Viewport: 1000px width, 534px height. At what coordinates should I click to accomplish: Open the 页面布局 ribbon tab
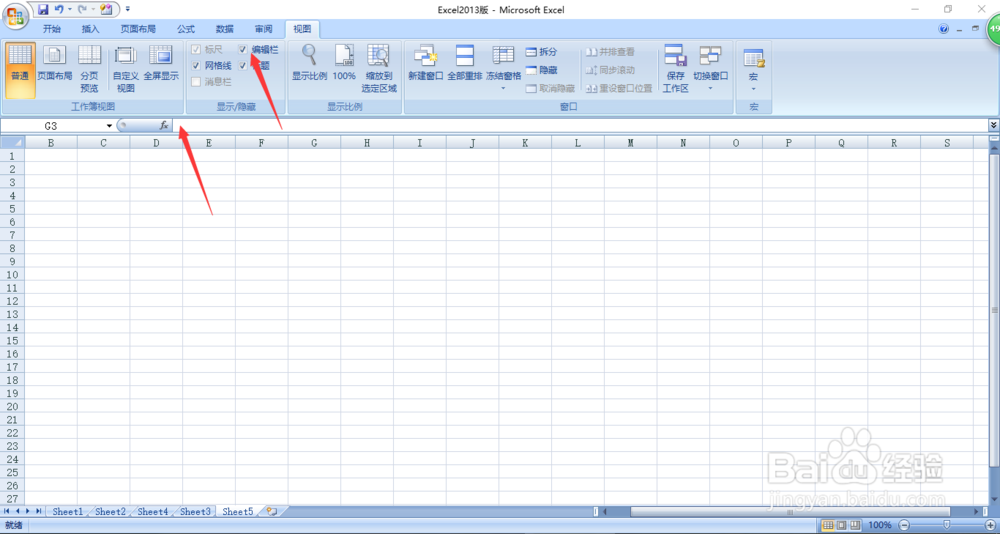138,29
